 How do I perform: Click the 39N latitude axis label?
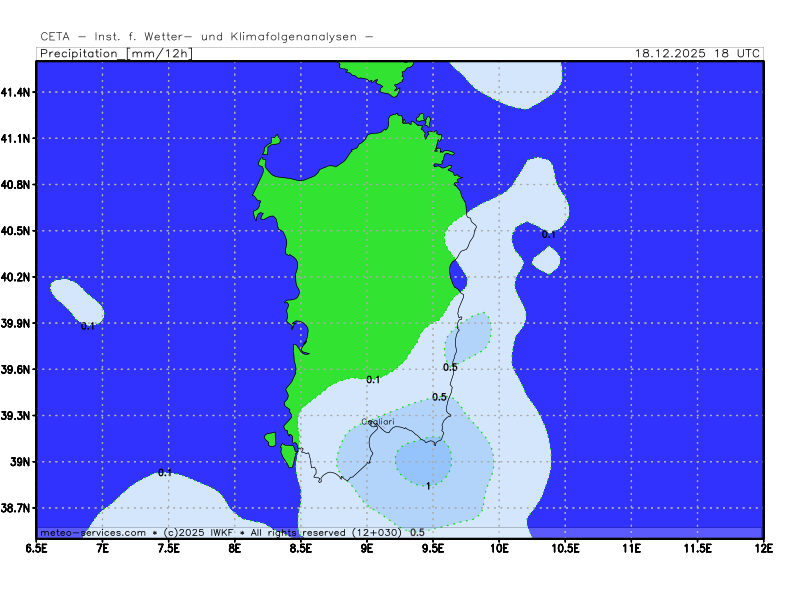(19, 462)
